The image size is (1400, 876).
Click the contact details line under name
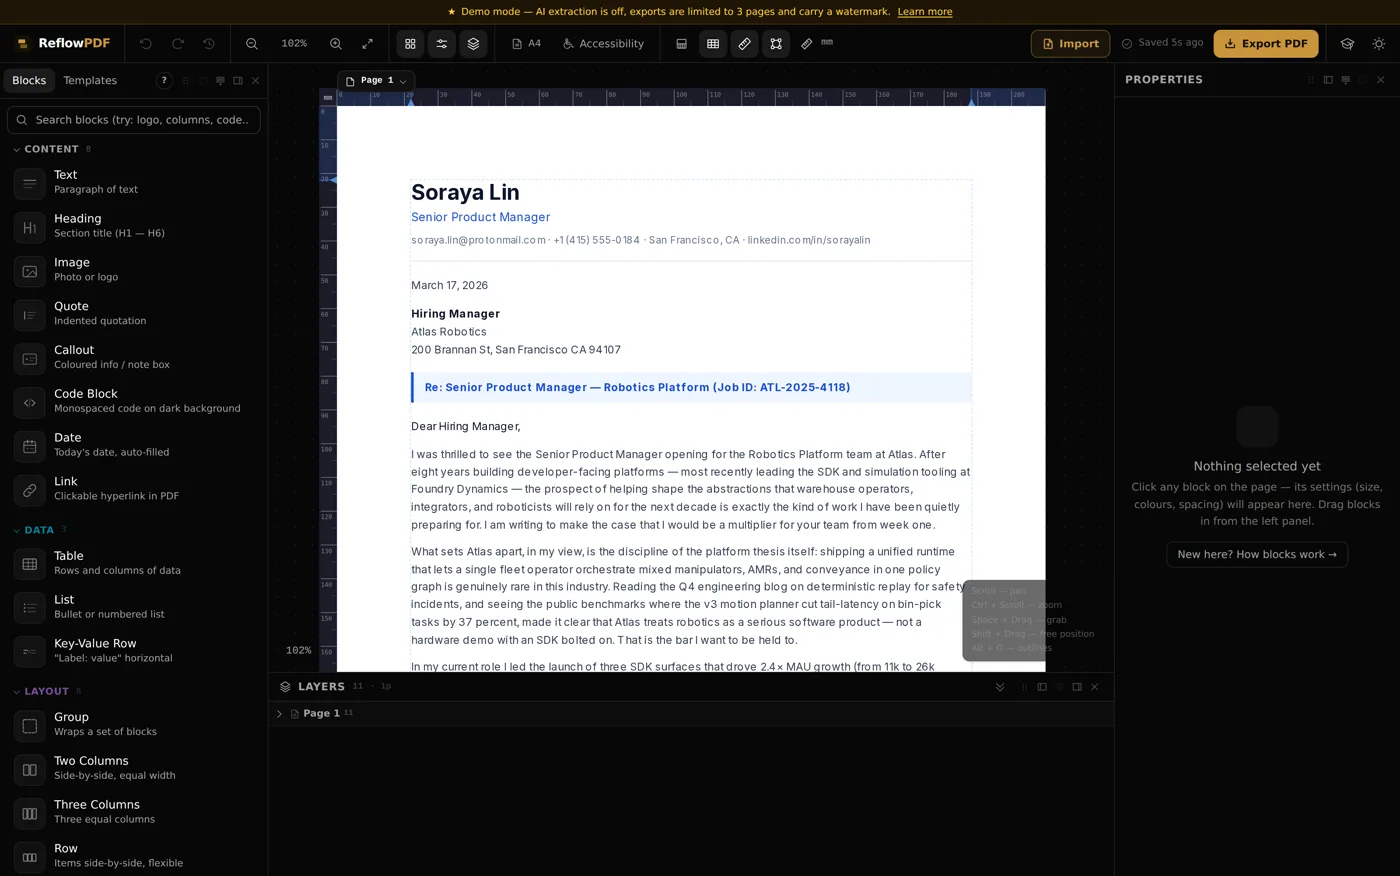pos(640,241)
